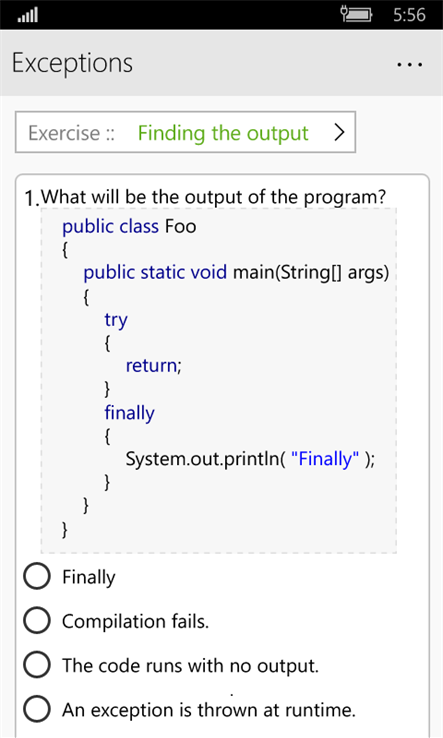Tap the question "What will be the output"
Viewport: 443px width, 738px height.
point(213,197)
